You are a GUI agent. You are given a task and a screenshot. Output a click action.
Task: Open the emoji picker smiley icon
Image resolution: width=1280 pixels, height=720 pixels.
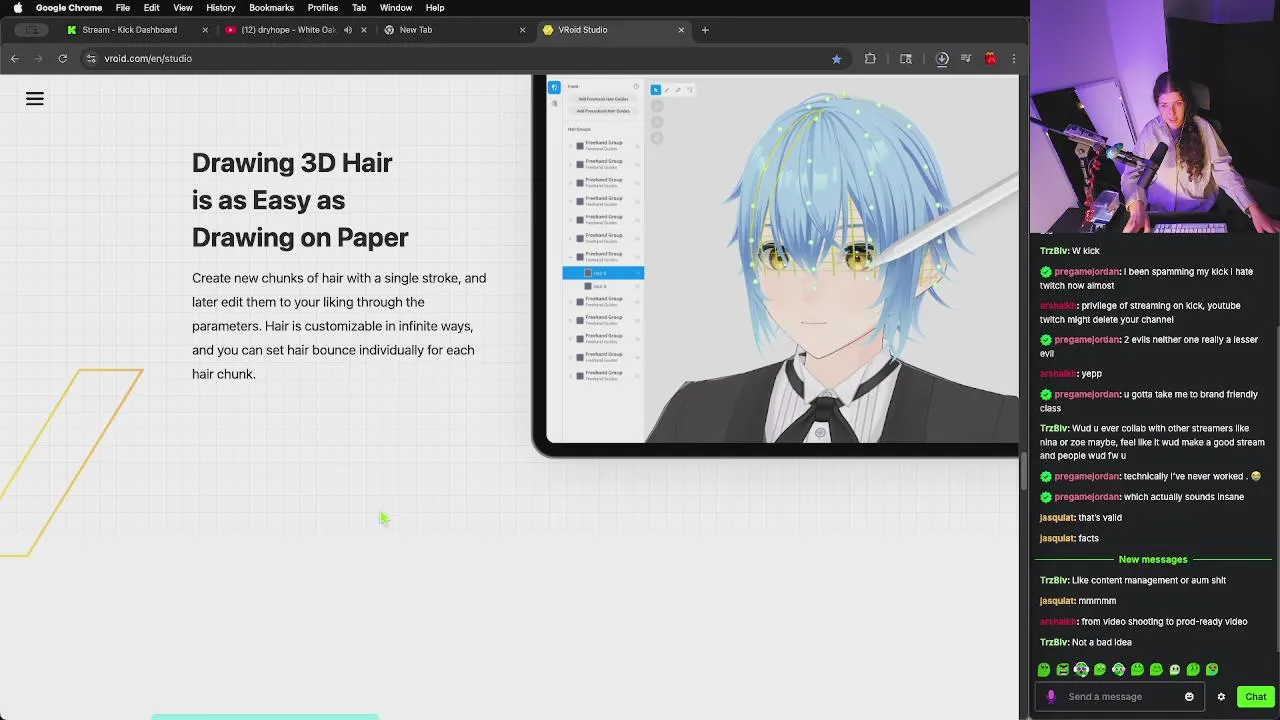[1189, 697]
